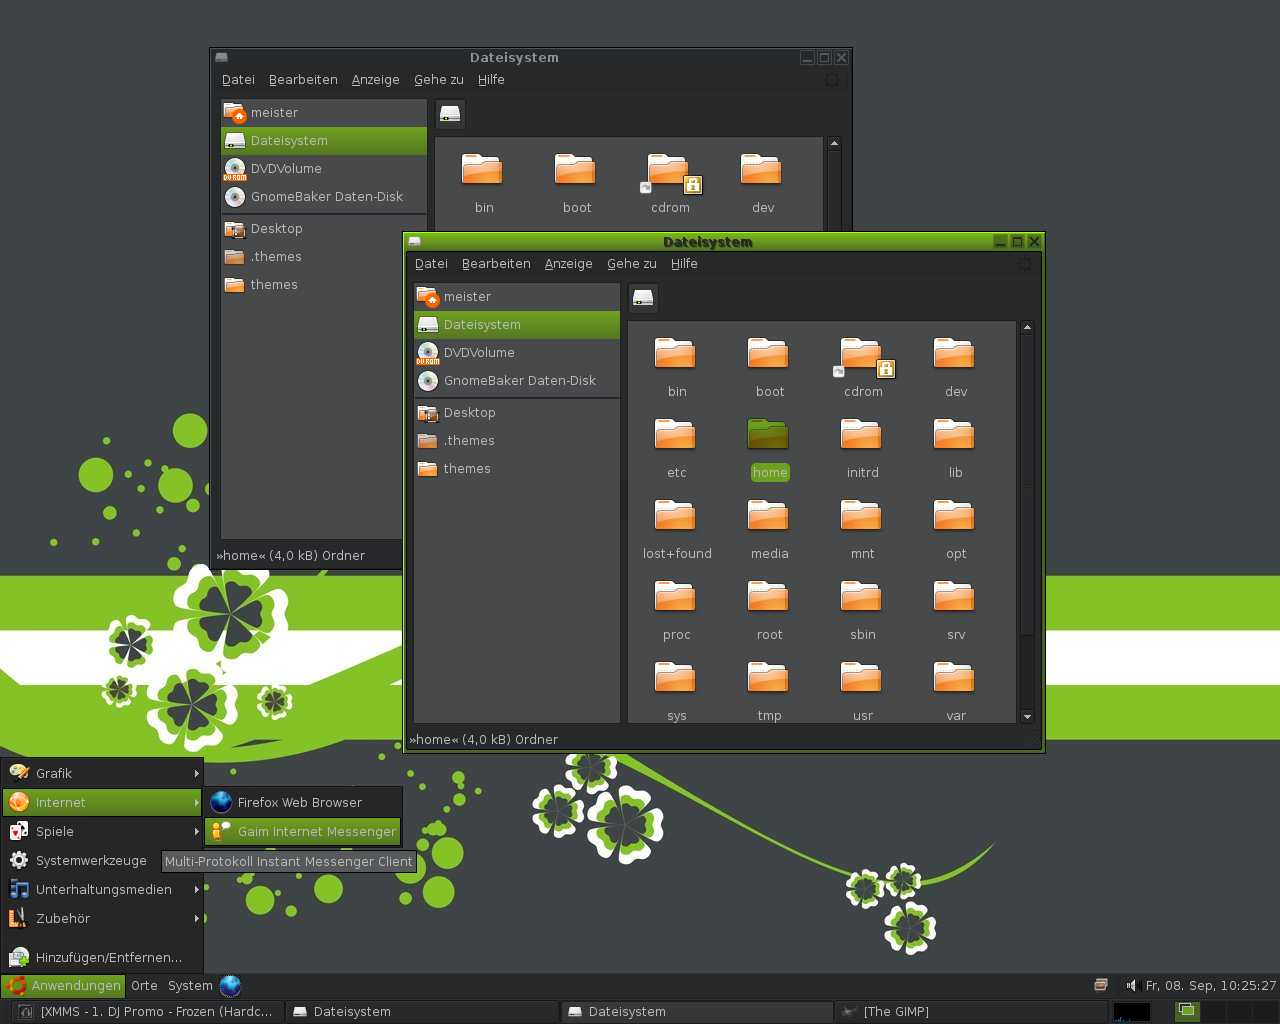Select the root folder icon

[x=768, y=597]
